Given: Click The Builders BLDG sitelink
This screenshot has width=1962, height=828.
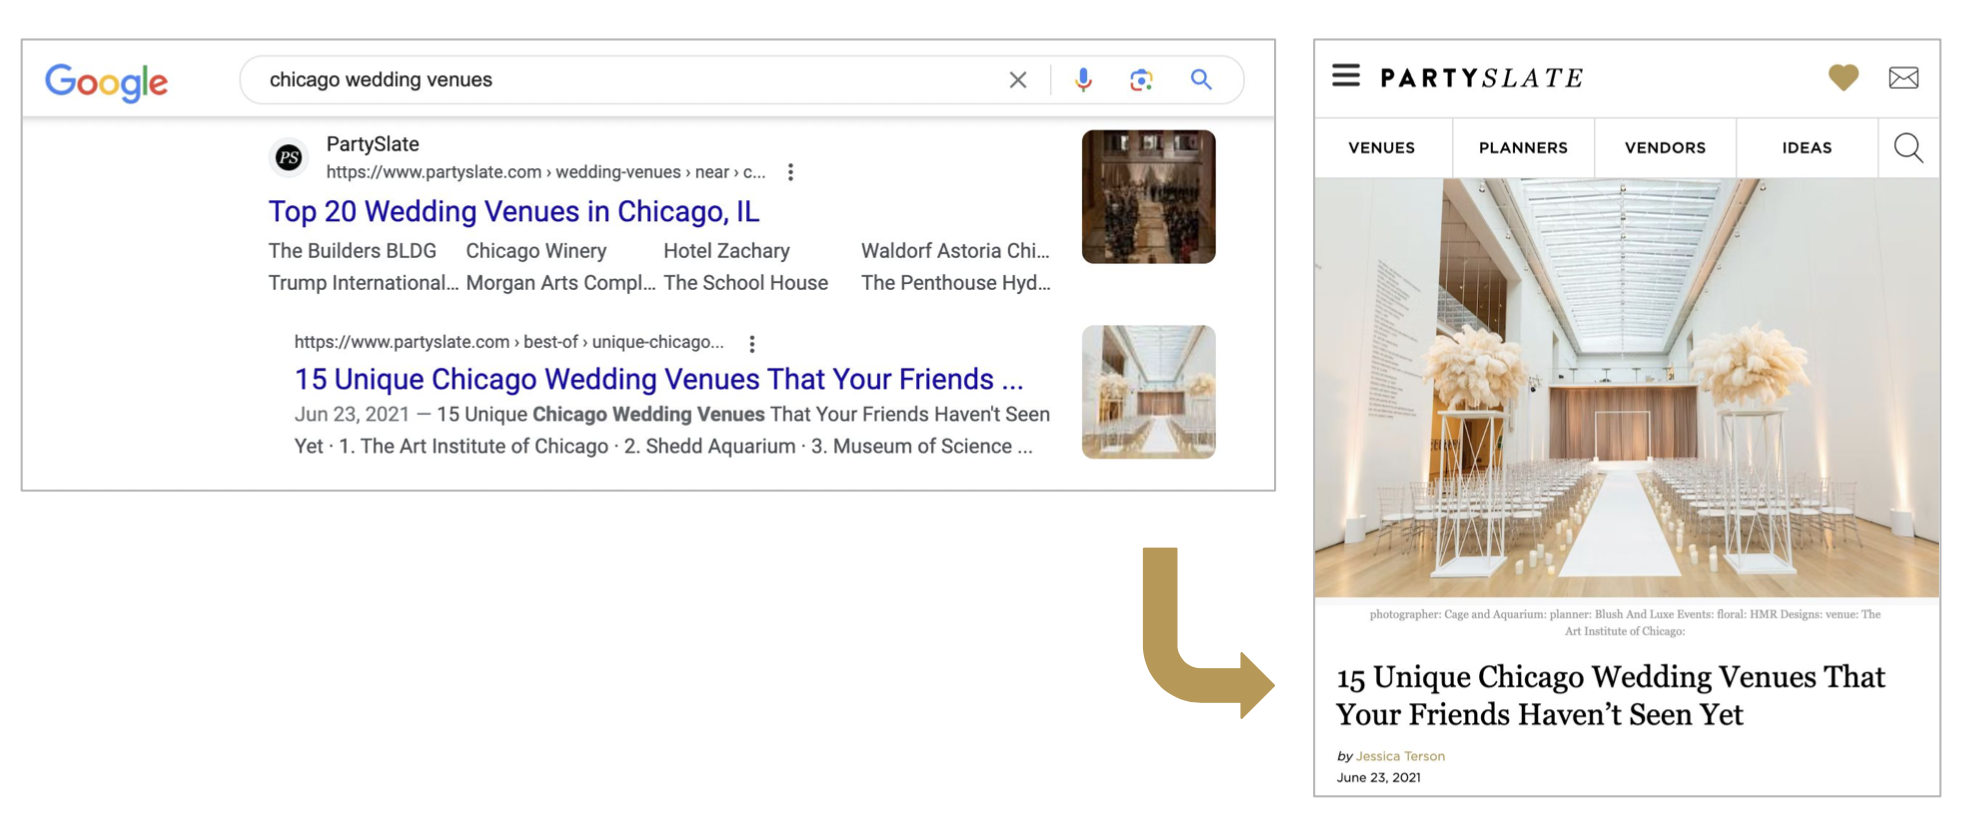Looking at the screenshot, I should pos(352,251).
